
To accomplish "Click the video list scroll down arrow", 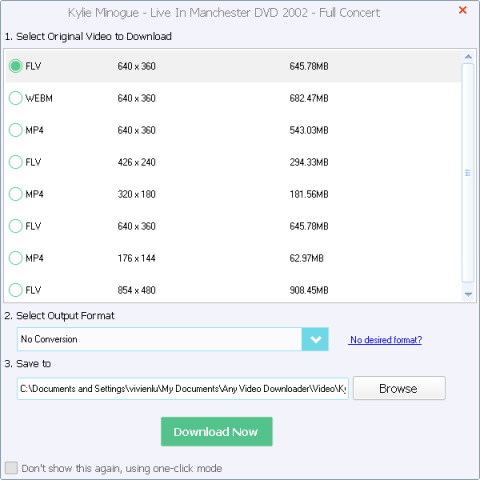I will point(468,294).
